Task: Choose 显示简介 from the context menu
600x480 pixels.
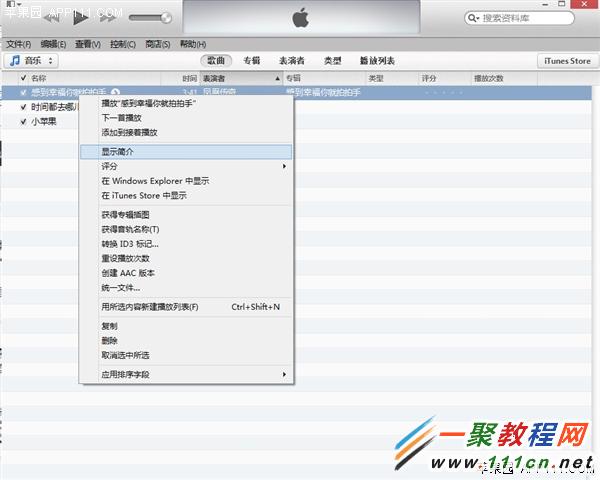Action: pyautogui.click(x=186, y=152)
